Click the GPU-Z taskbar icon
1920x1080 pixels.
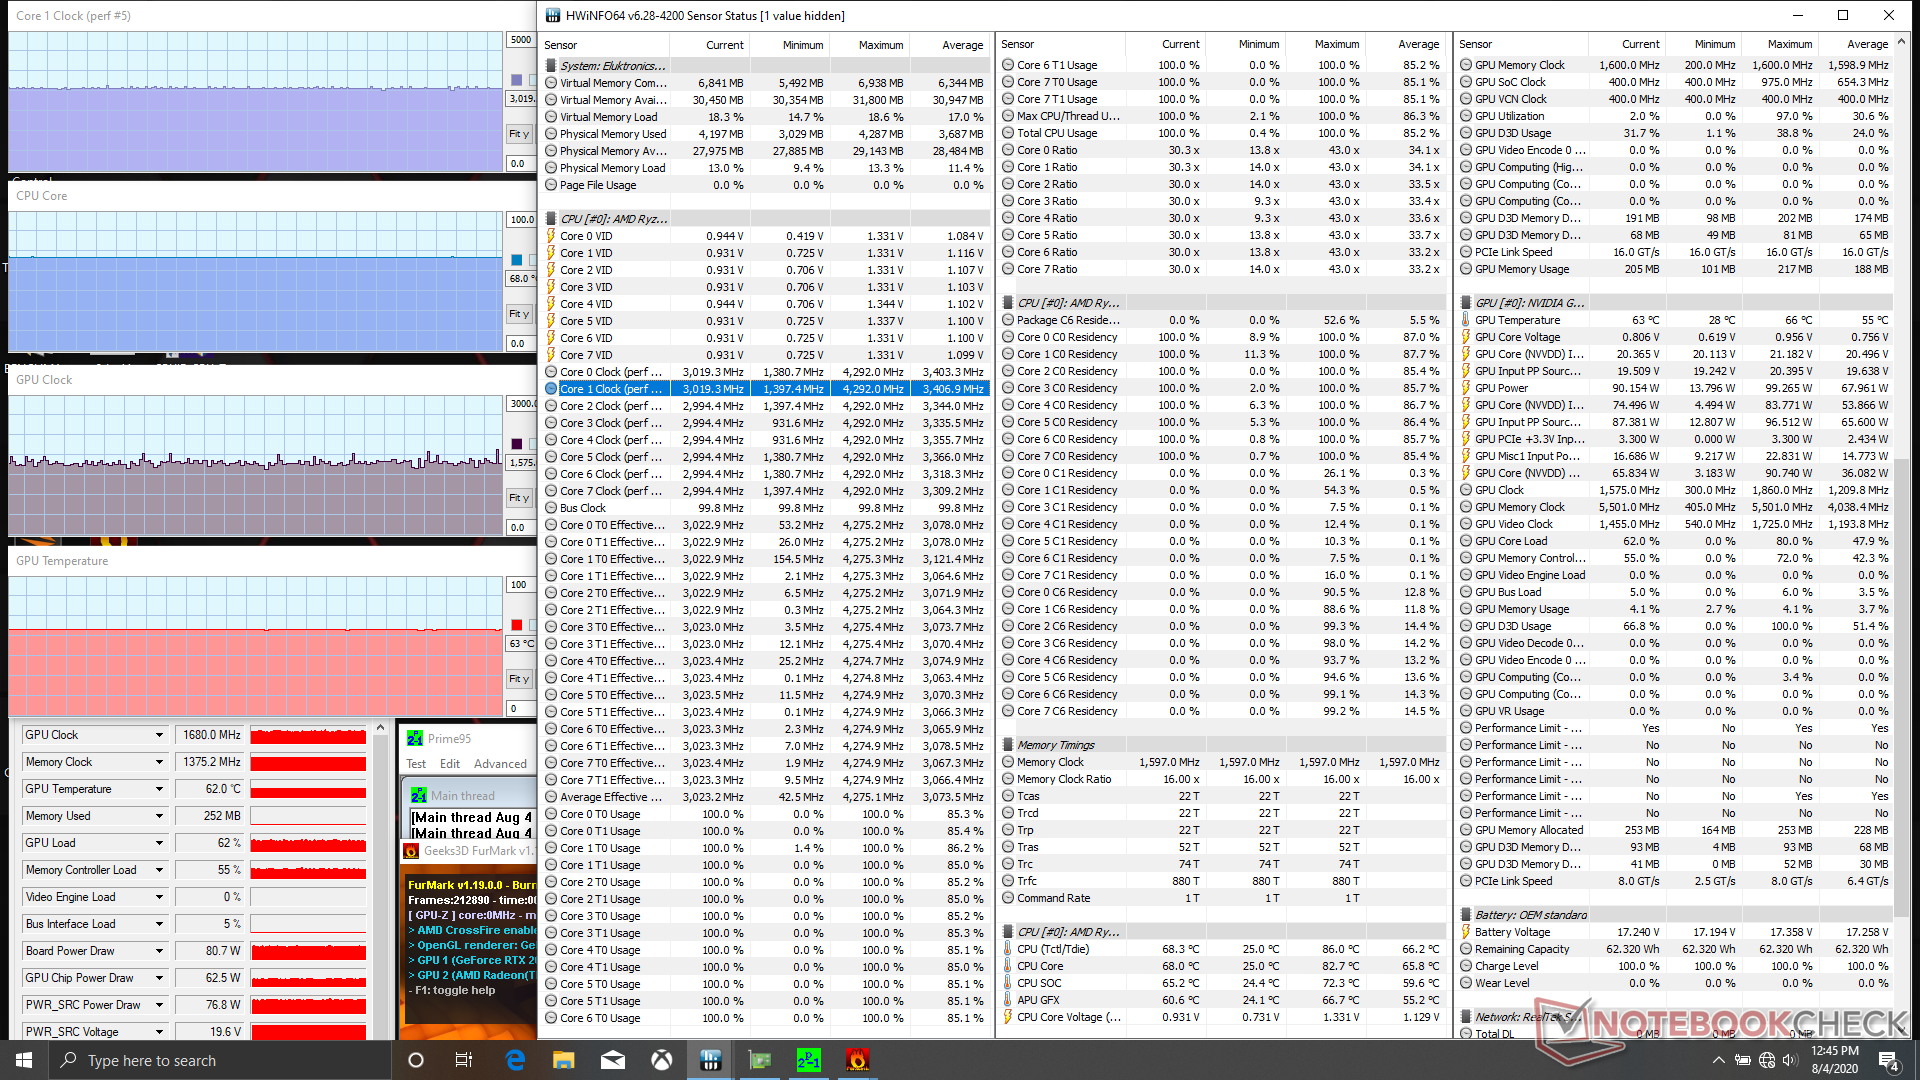(760, 1060)
